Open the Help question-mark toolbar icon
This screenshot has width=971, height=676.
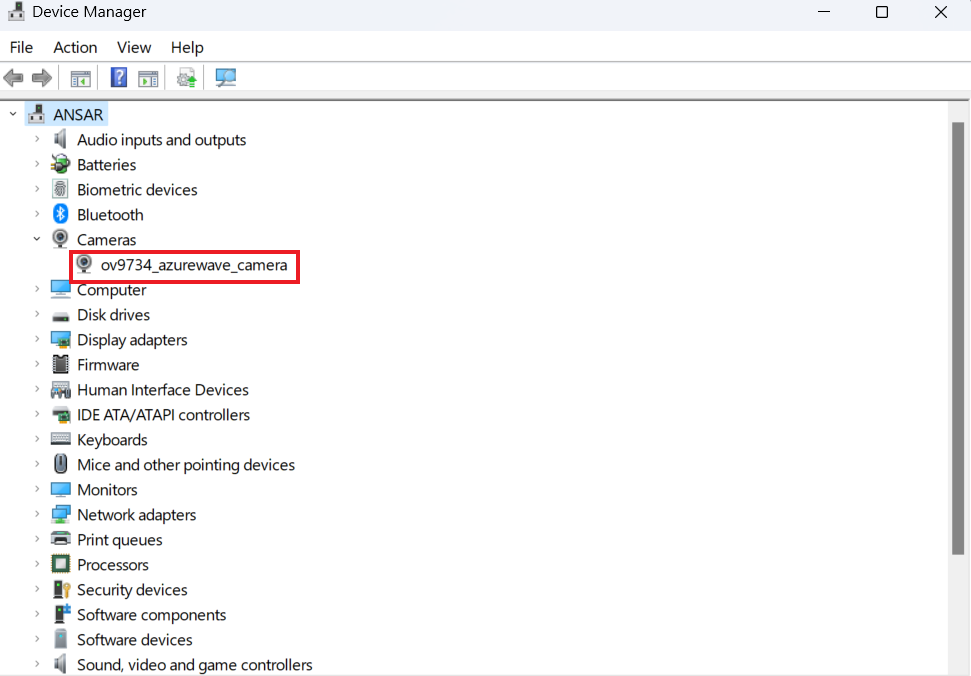[119, 77]
